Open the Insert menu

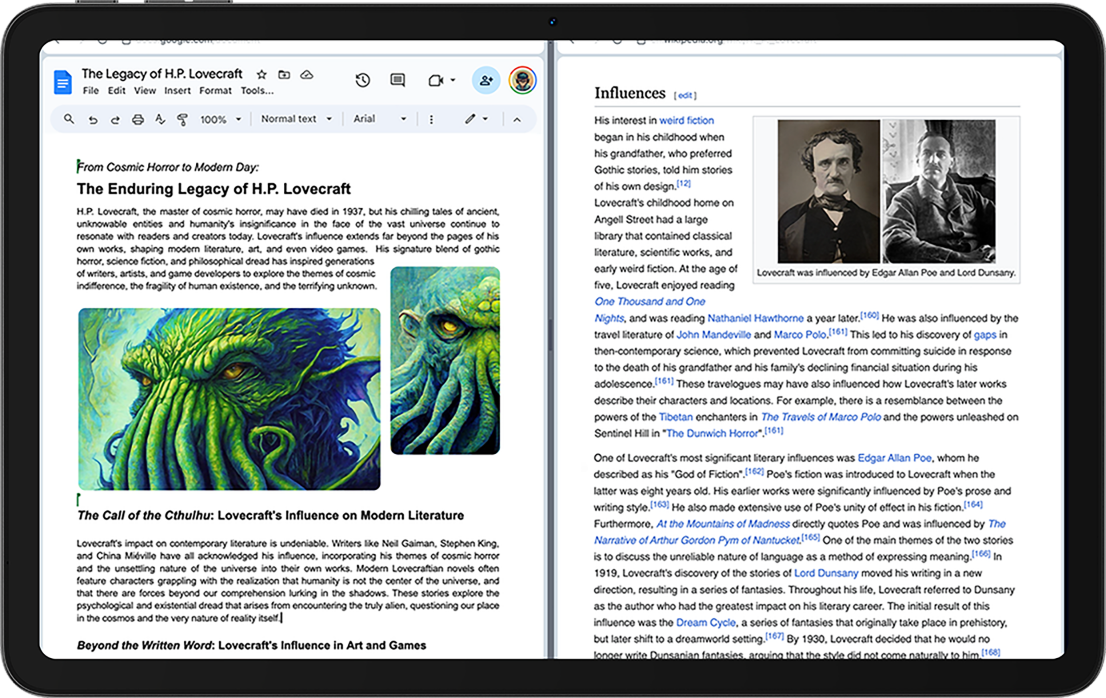(178, 91)
